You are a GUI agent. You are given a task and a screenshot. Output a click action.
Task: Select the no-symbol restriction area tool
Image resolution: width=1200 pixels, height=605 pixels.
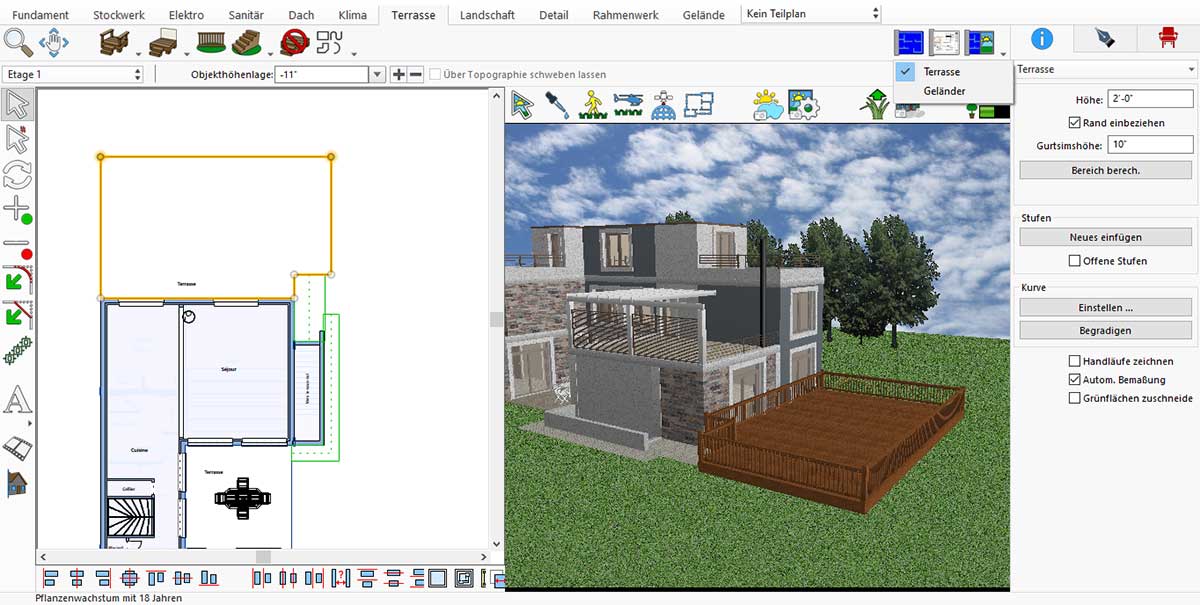[x=293, y=43]
